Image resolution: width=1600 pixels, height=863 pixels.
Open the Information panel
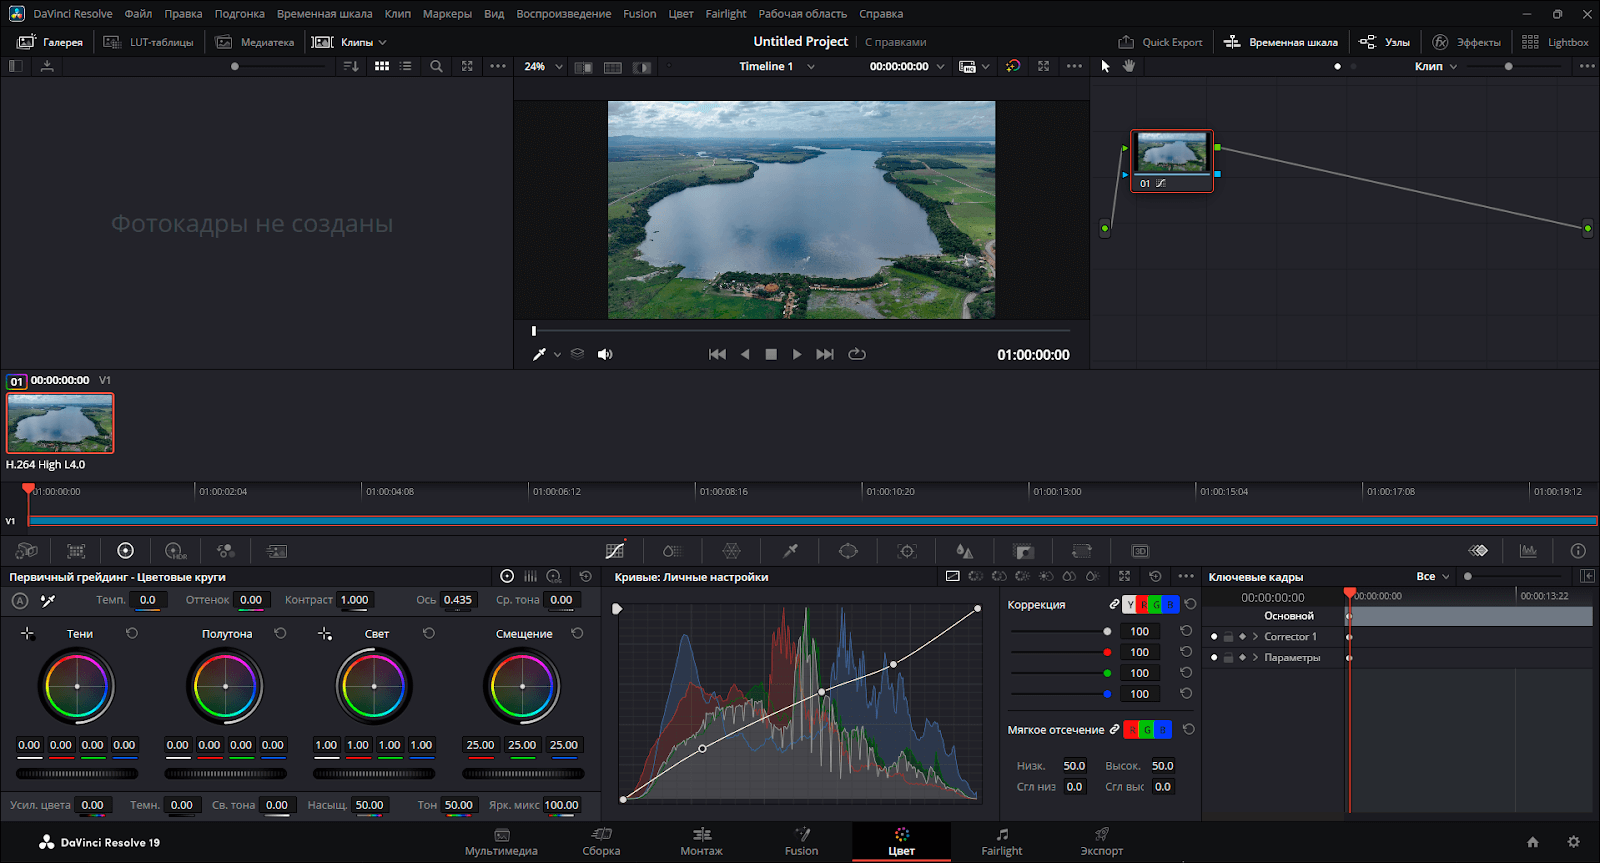click(1578, 551)
